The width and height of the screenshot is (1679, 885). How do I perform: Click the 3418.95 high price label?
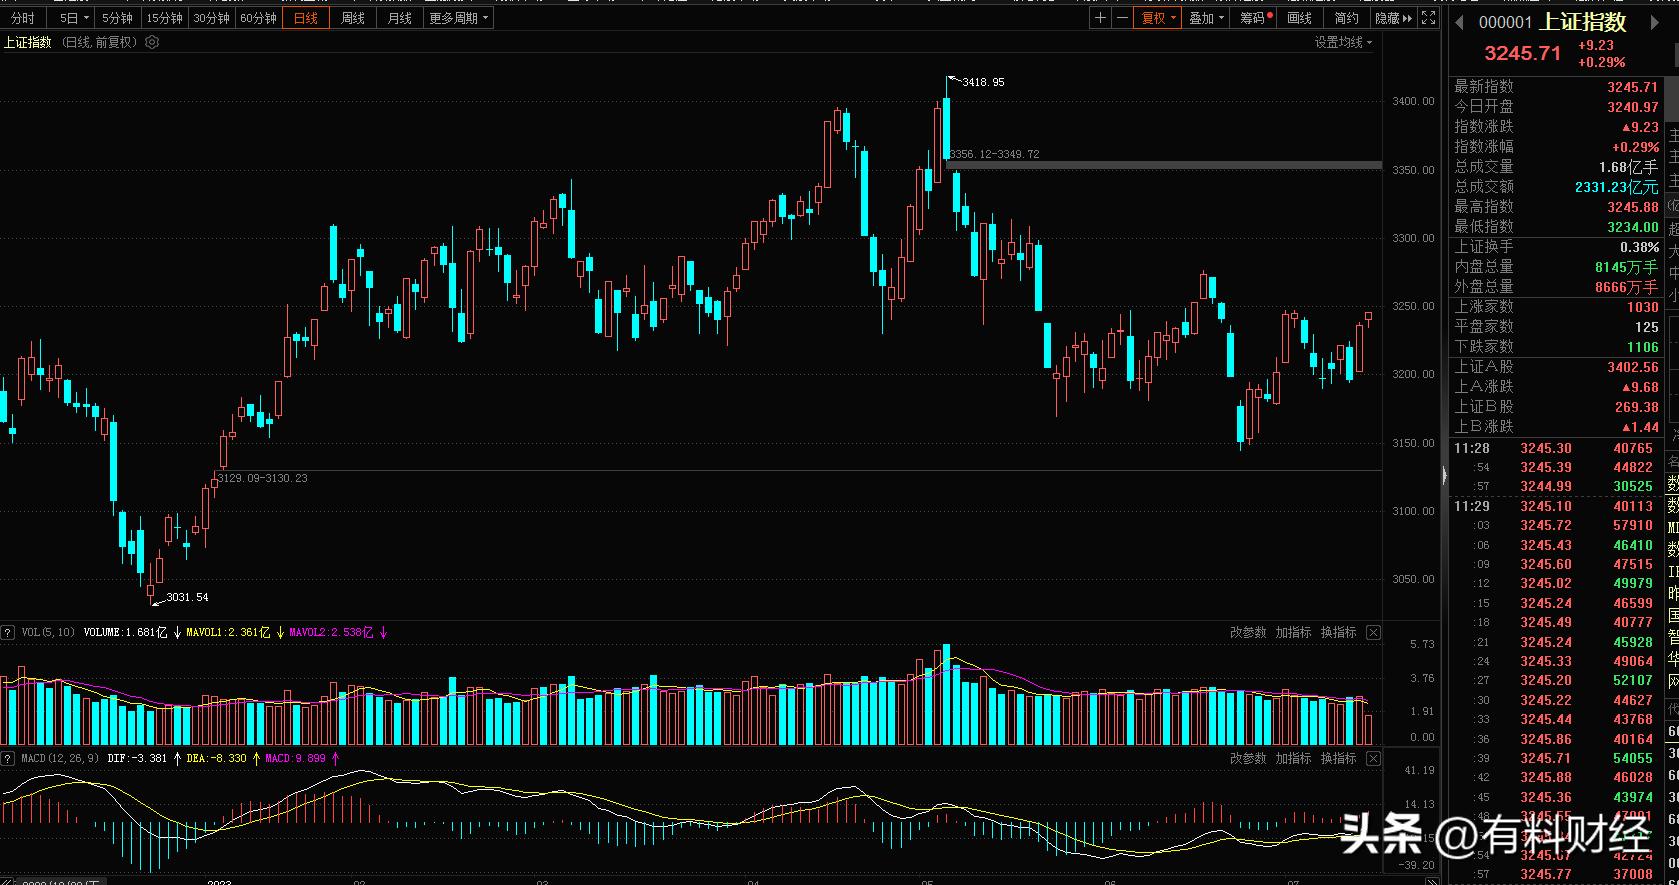983,82
